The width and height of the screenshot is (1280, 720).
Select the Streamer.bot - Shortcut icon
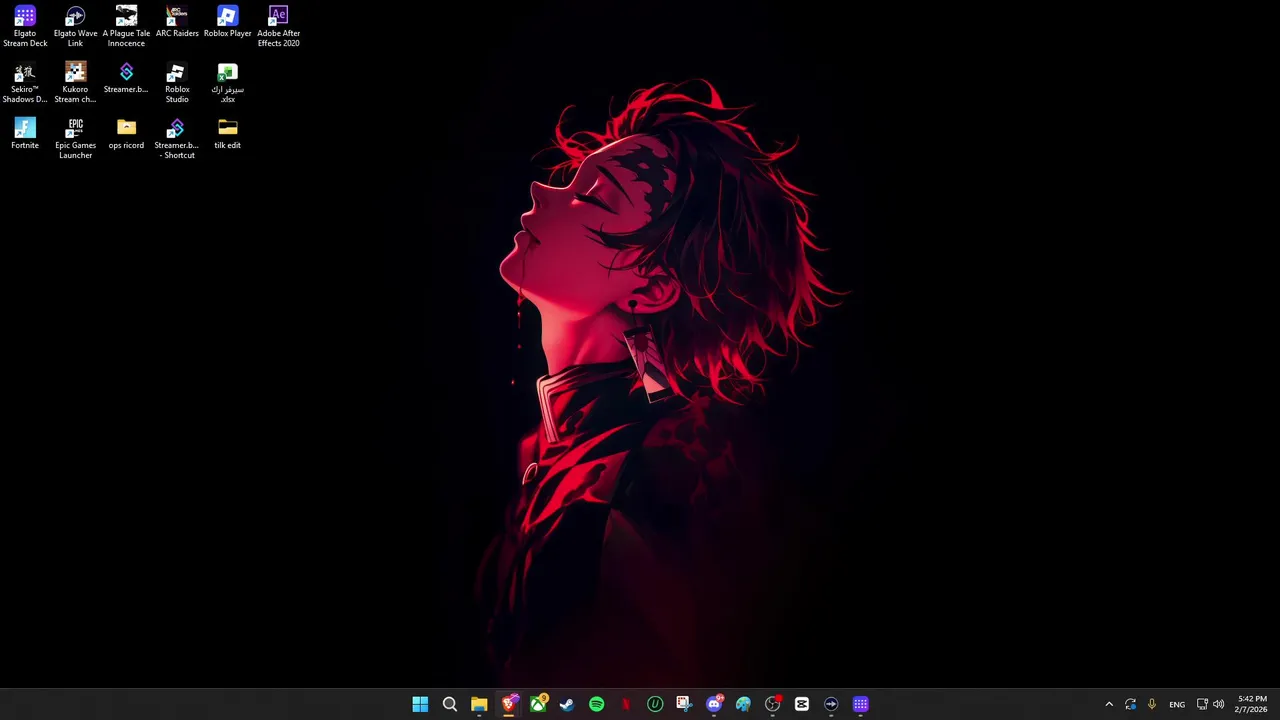click(x=177, y=139)
